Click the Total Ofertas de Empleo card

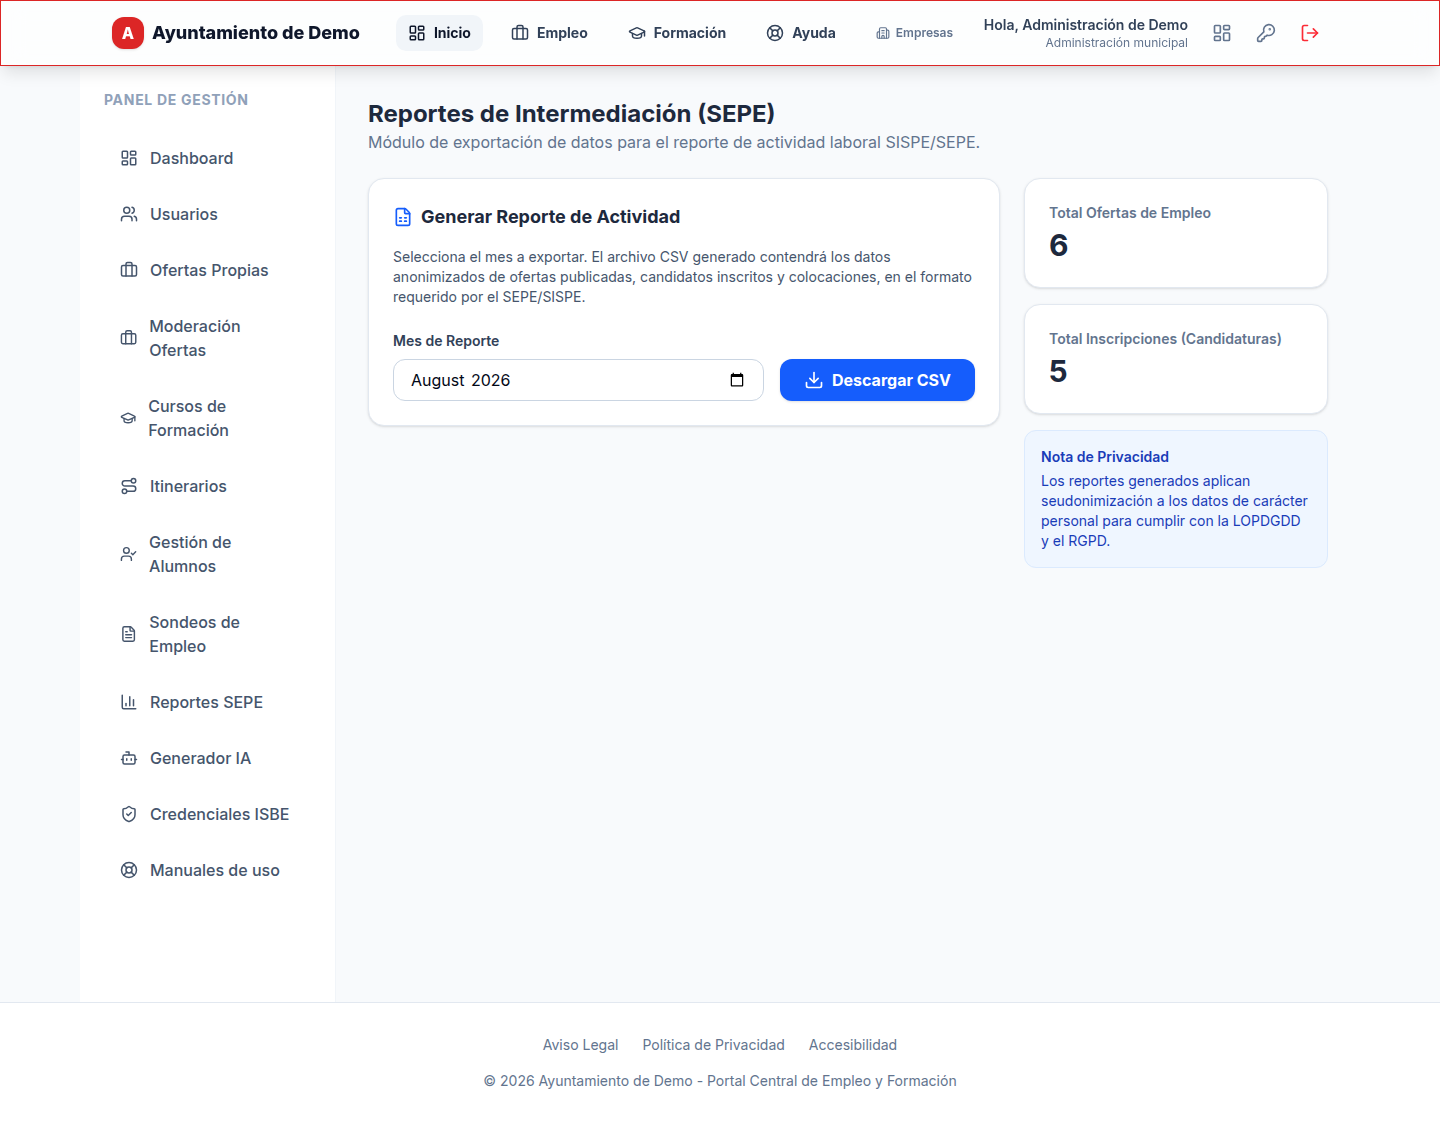pyautogui.click(x=1176, y=233)
